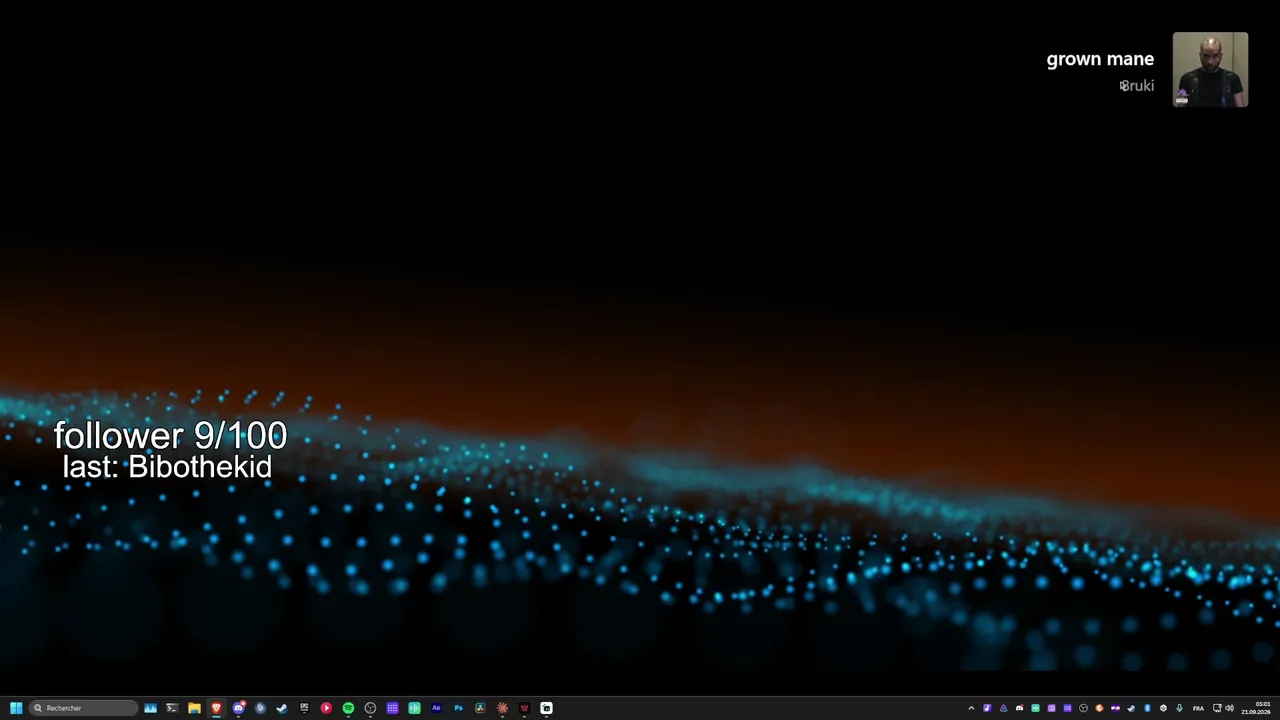Open network settings from the tray

pyautogui.click(x=1217, y=708)
